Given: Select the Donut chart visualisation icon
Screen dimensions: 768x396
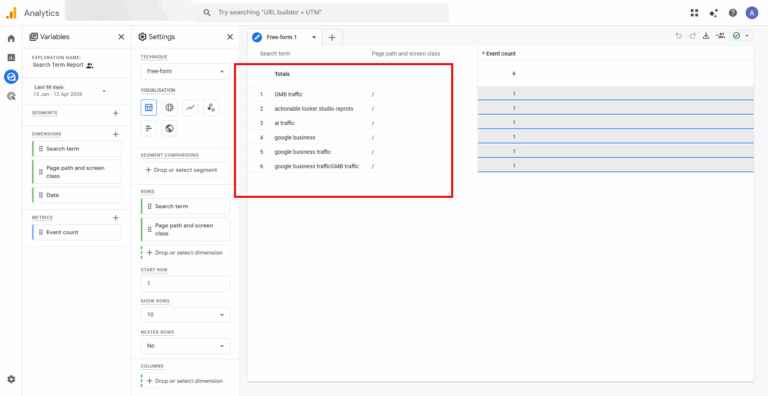Looking at the screenshot, I should [169, 107].
